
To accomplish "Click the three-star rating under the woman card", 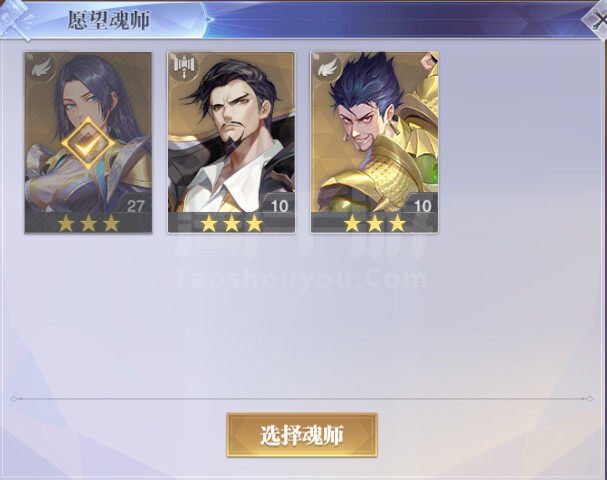I will pyautogui.click(x=88, y=223).
